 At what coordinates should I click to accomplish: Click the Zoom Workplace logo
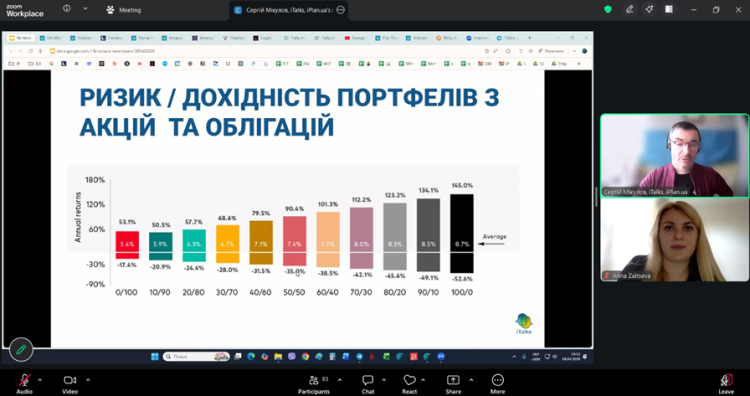[x=24, y=11]
